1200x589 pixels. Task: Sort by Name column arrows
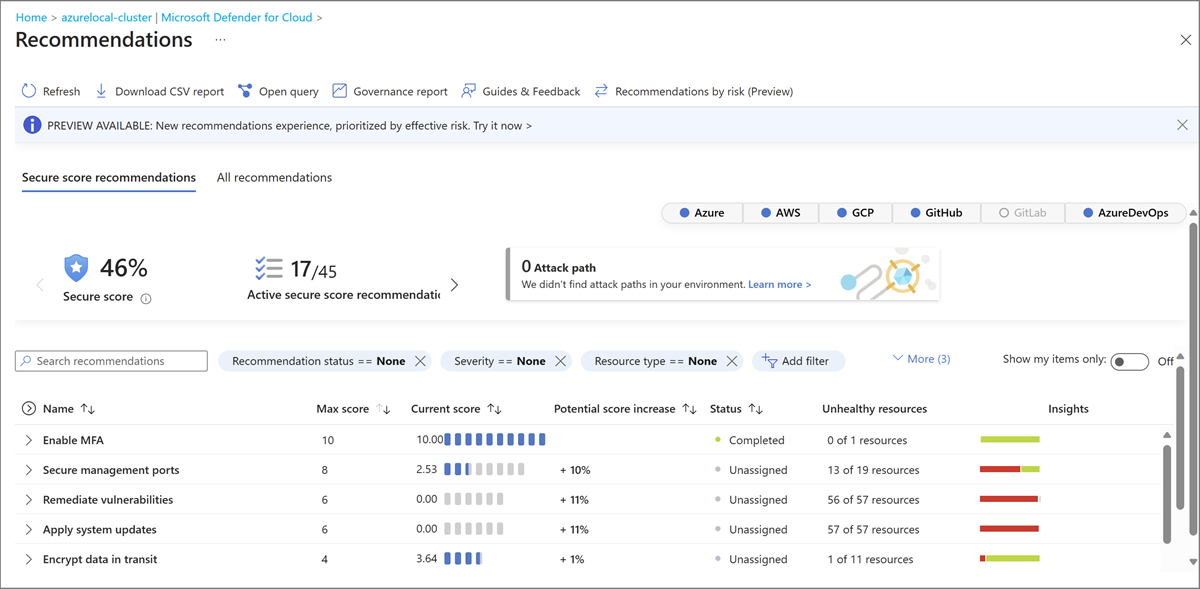click(x=88, y=409)
